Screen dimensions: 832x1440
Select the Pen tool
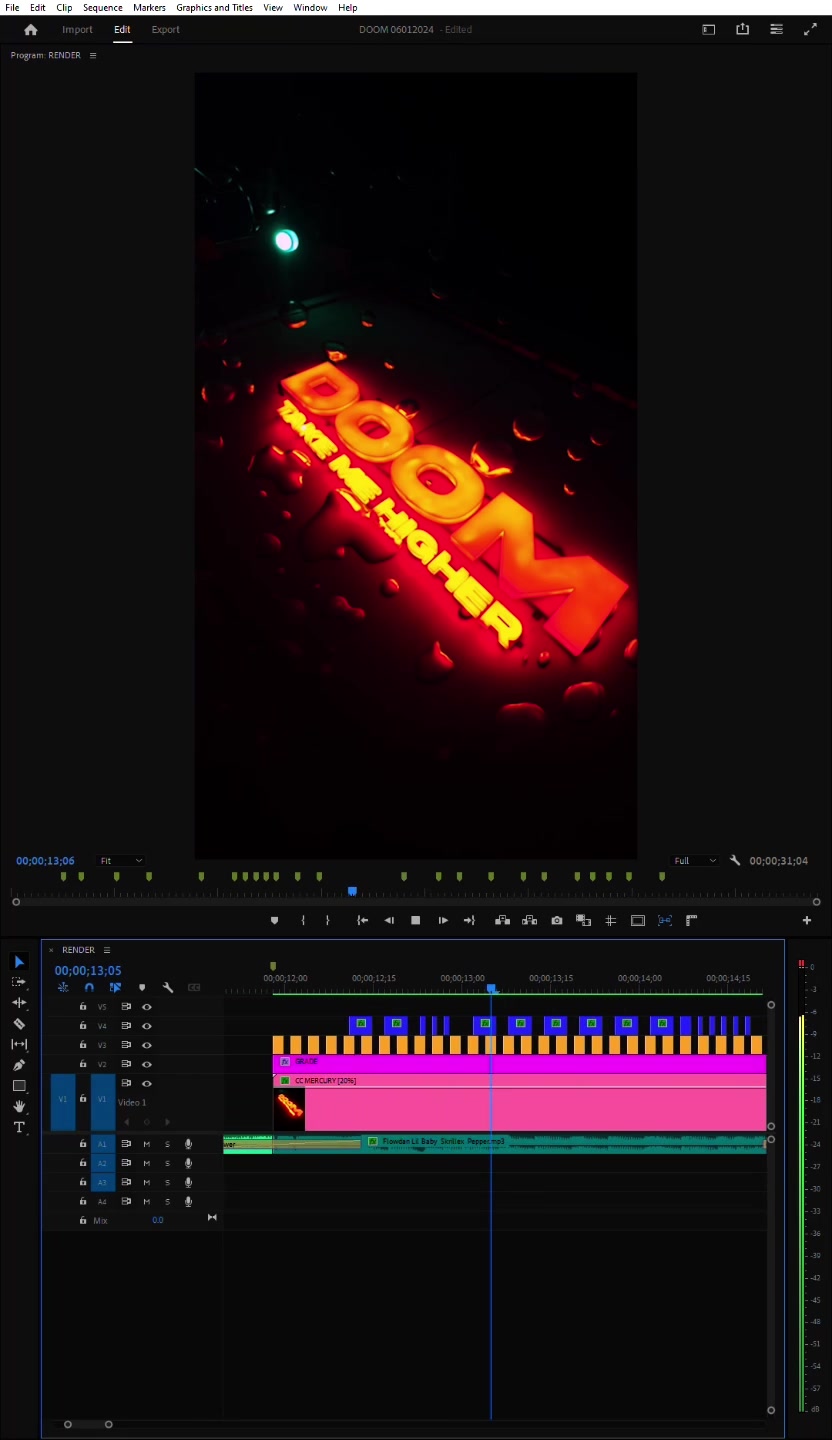click(18, 1065)
